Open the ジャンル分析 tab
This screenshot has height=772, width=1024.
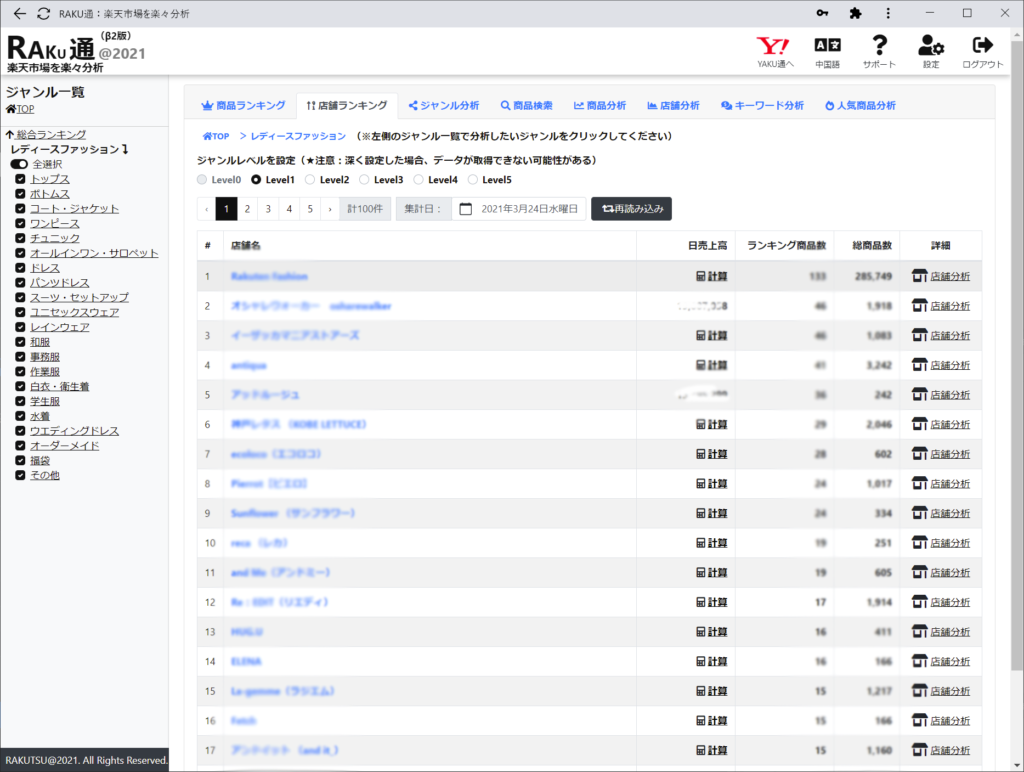[443, 105]
